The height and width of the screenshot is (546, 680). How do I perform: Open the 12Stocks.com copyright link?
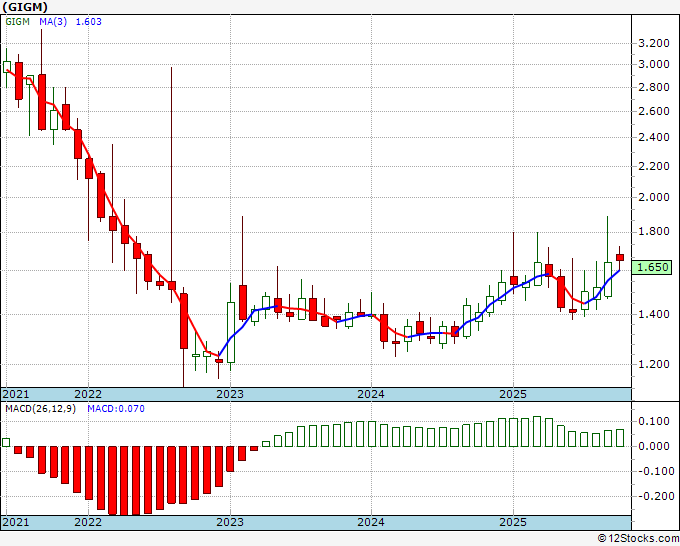point(638,539)
